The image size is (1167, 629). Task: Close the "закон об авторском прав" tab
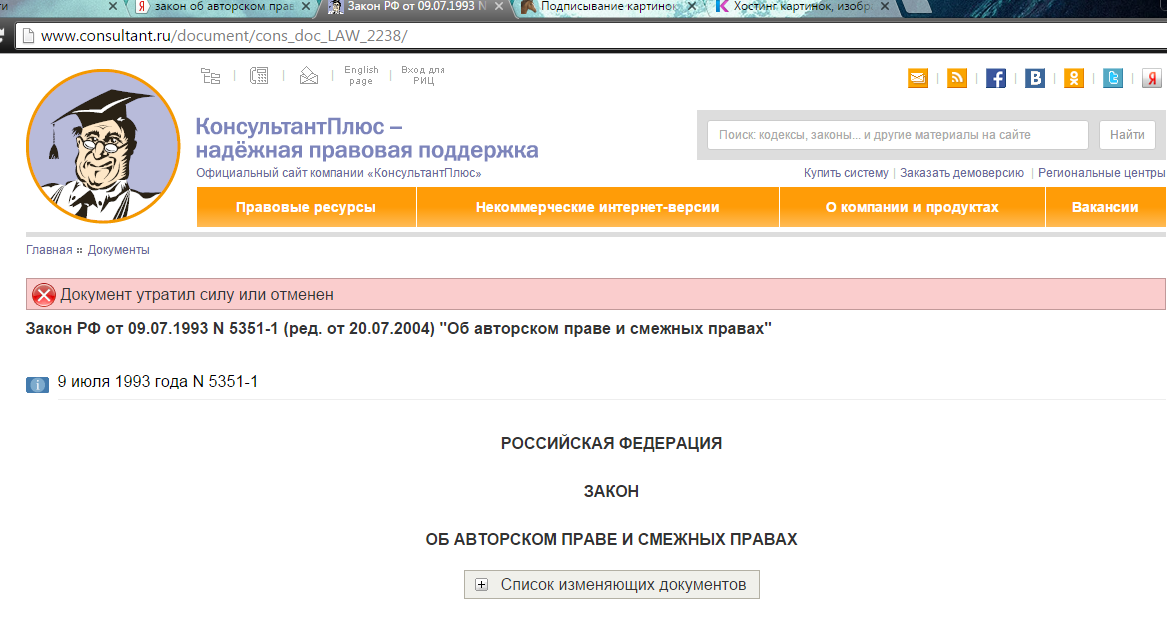(x=306, y=6)
